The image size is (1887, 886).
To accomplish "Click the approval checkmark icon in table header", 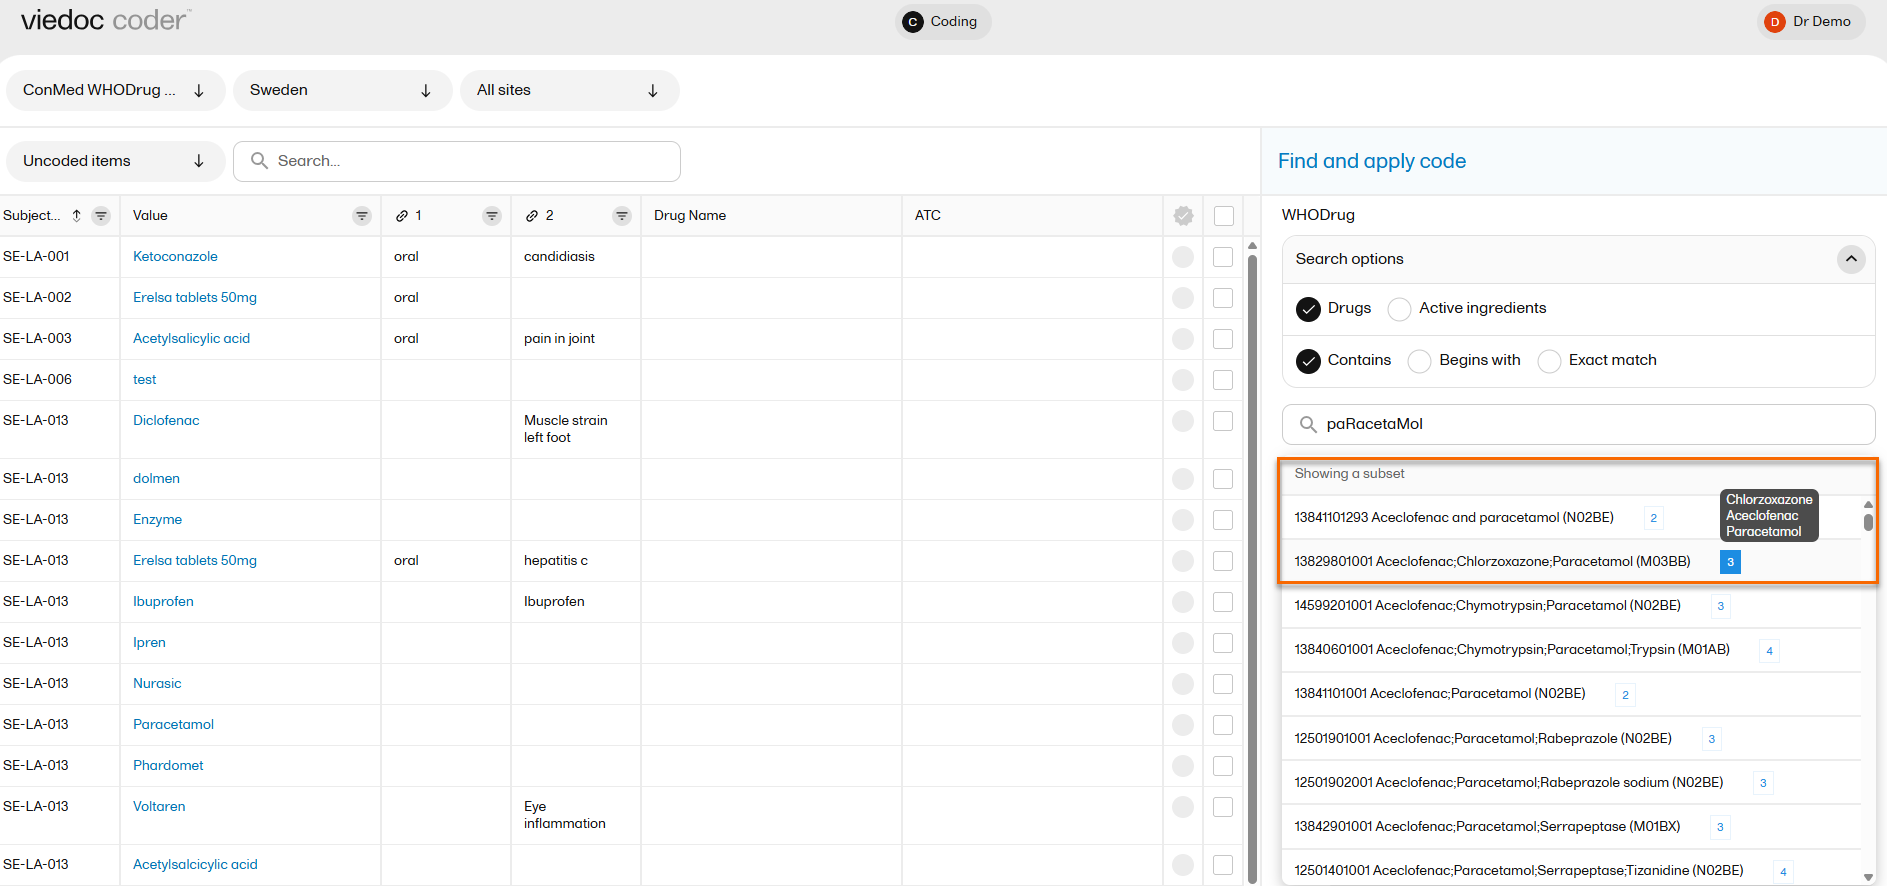I will tap(1183, 216).
